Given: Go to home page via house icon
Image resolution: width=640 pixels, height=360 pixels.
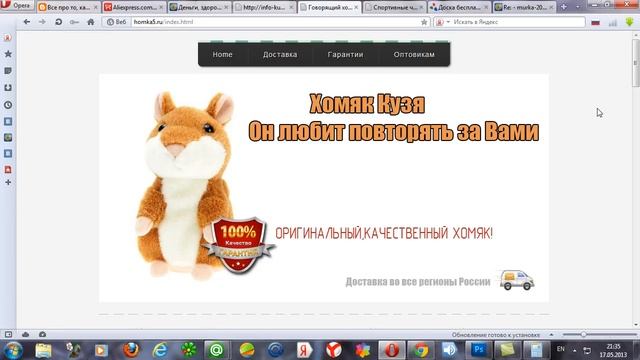Looking at the screenshot, I should 91,22.
